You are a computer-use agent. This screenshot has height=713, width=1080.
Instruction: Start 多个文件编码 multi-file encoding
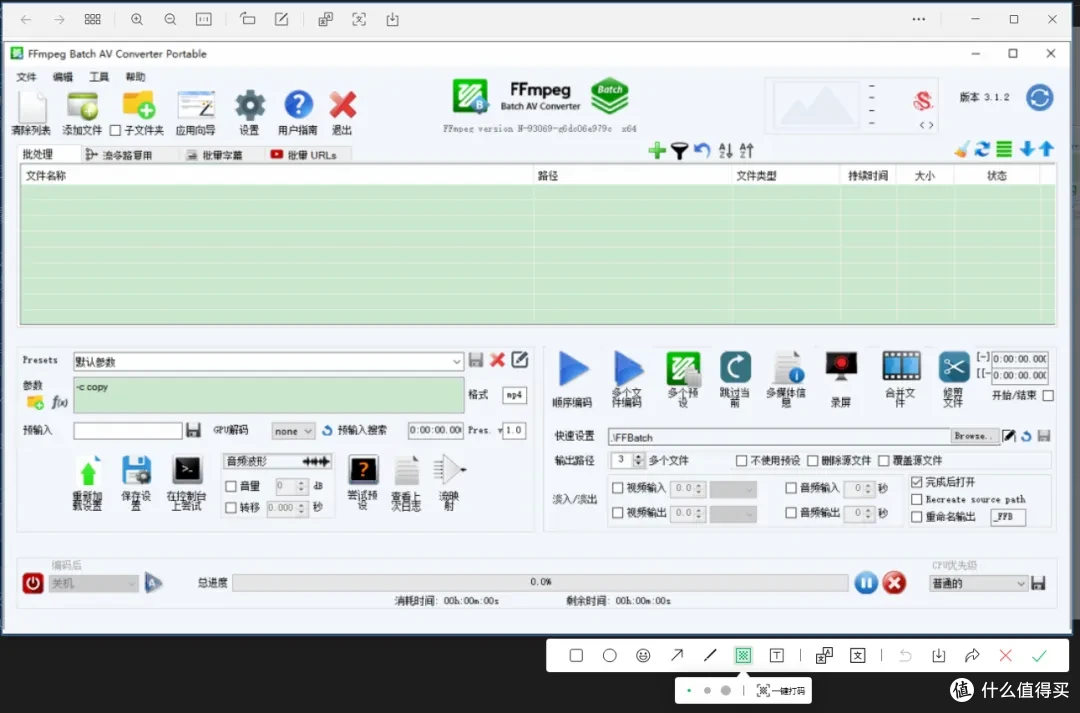[628, 369]
